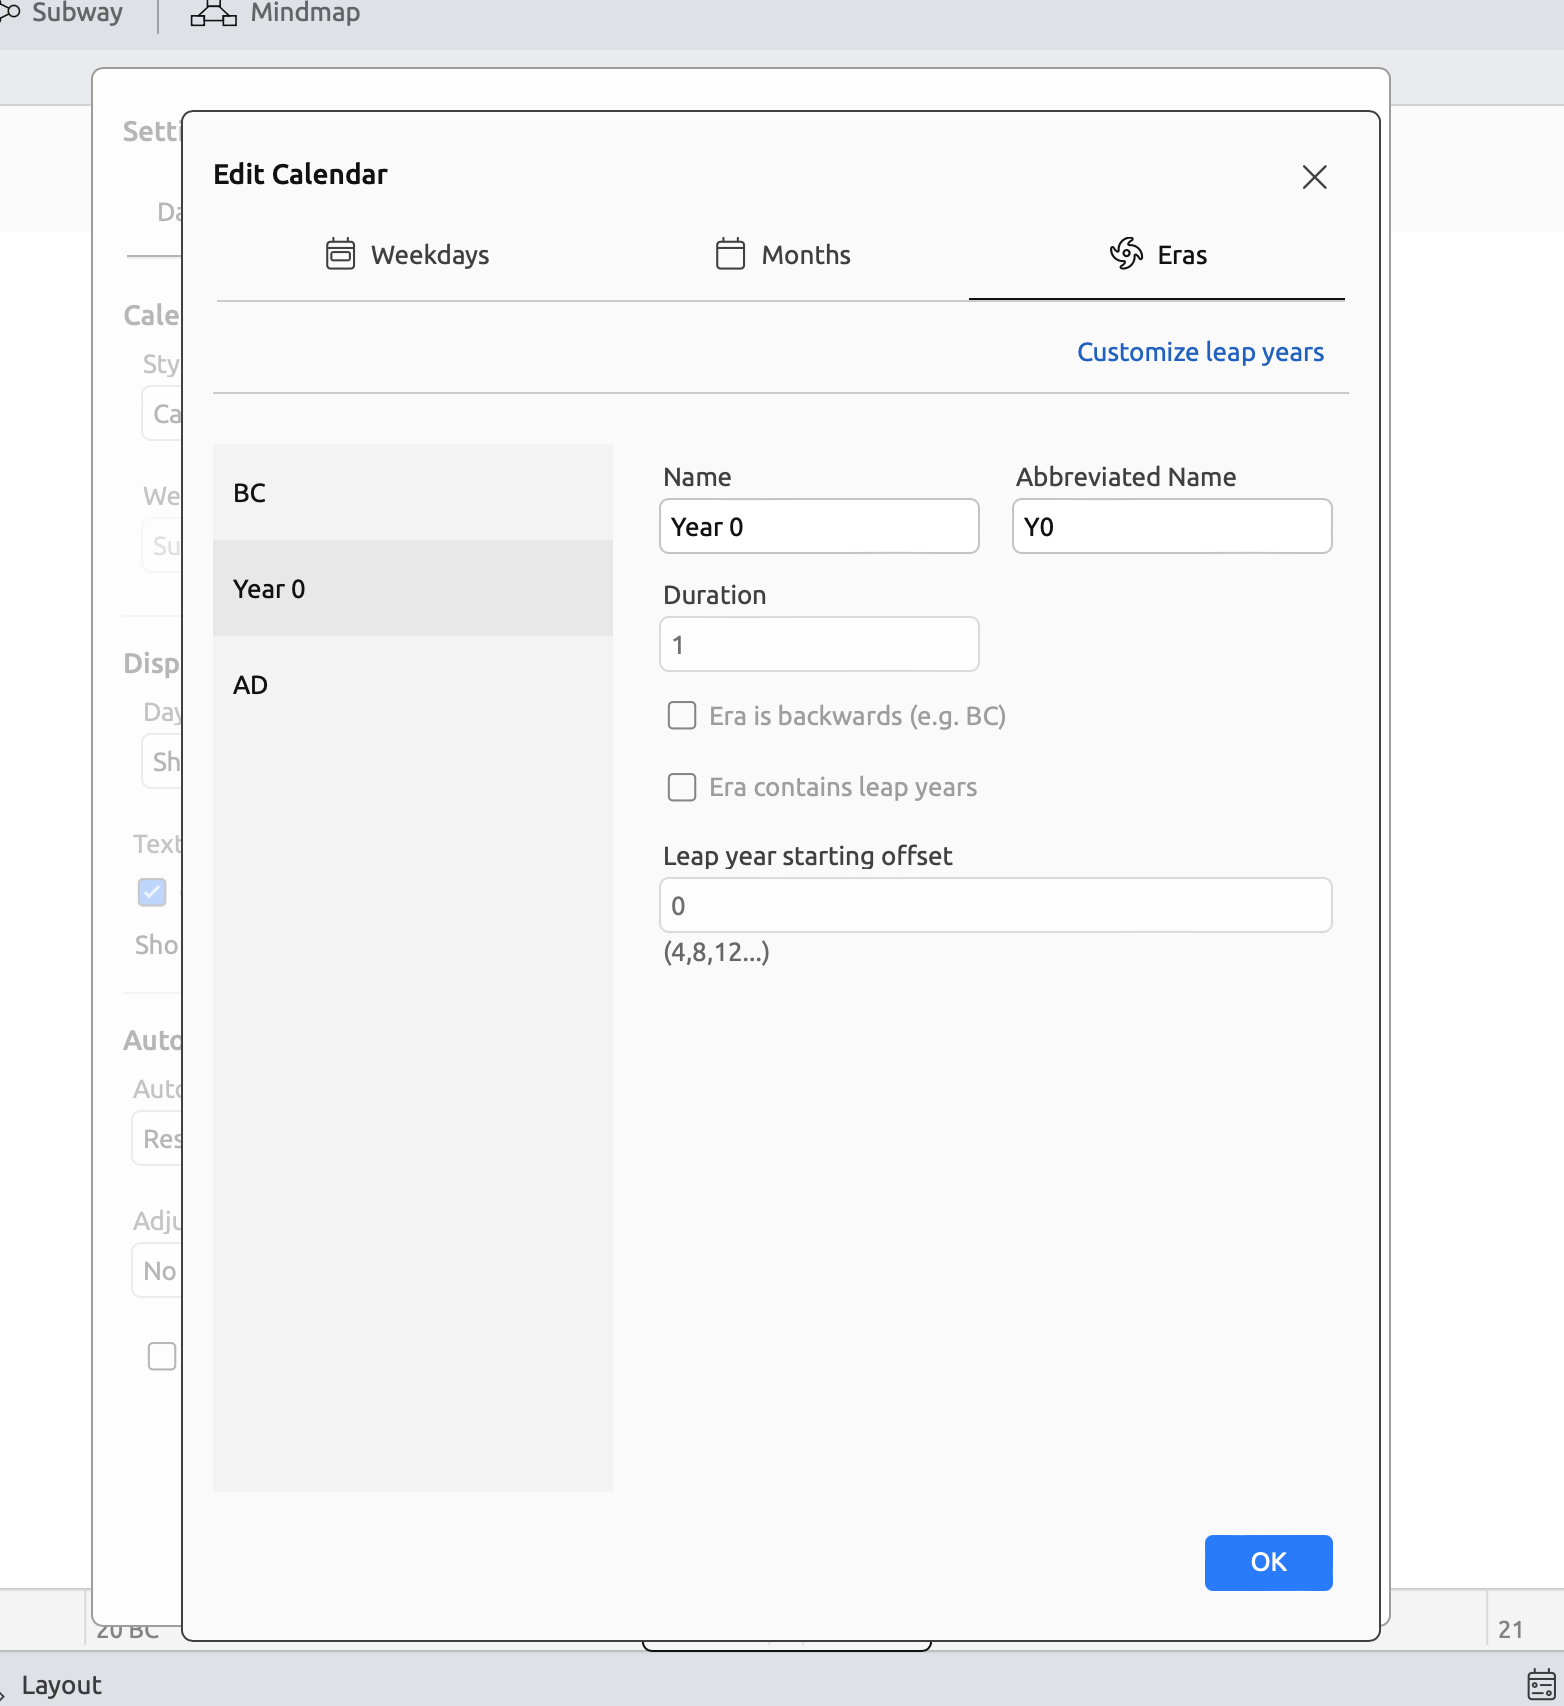Click the Eras swirl icon
This screenshot has height=1706, width=1564.
[1126, 254]
